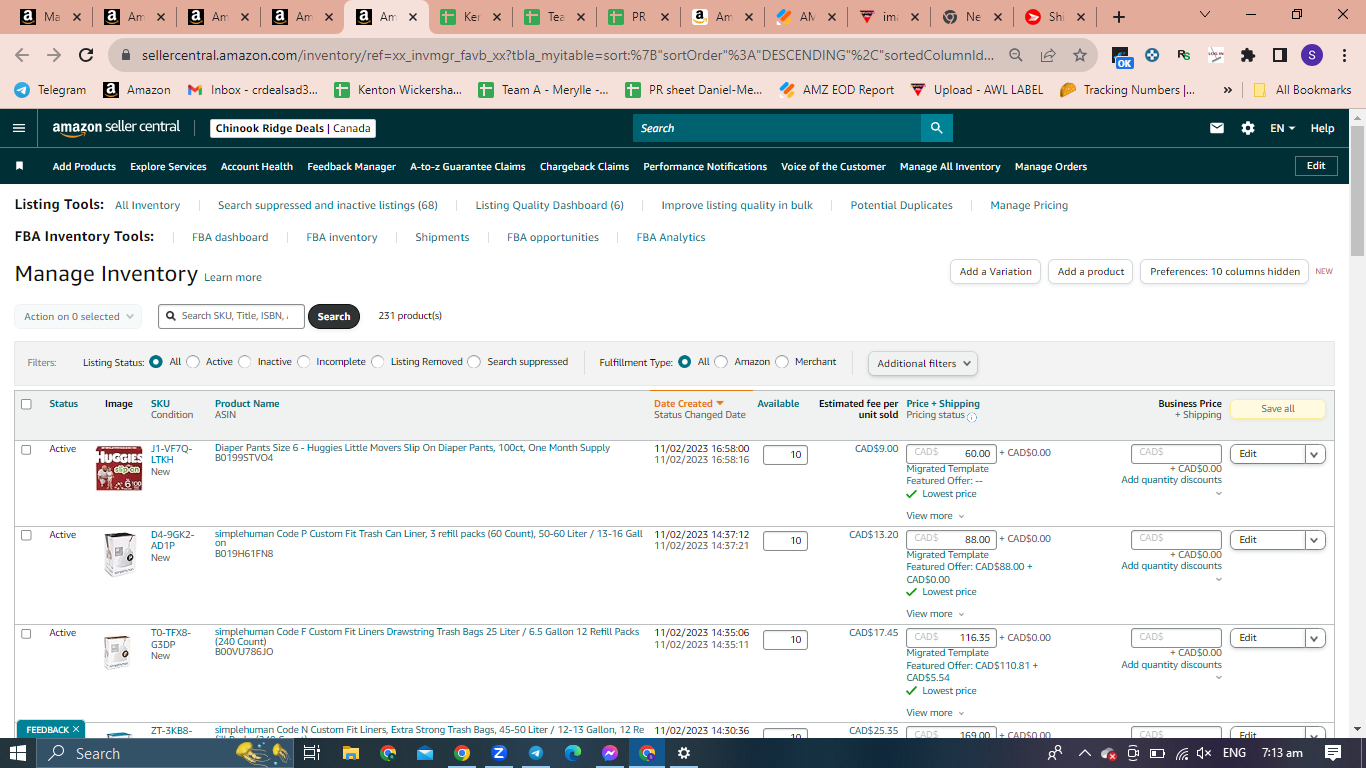Open the Windows notification center icon

[1332, 753]
